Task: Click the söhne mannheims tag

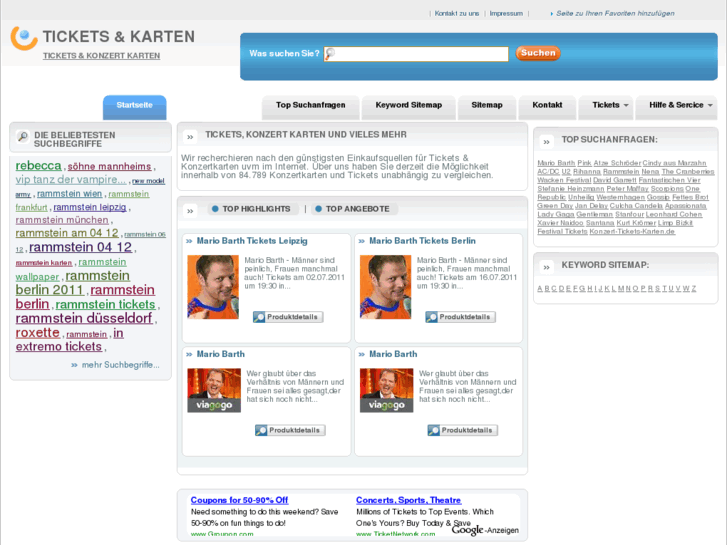Action: point(109,167)
